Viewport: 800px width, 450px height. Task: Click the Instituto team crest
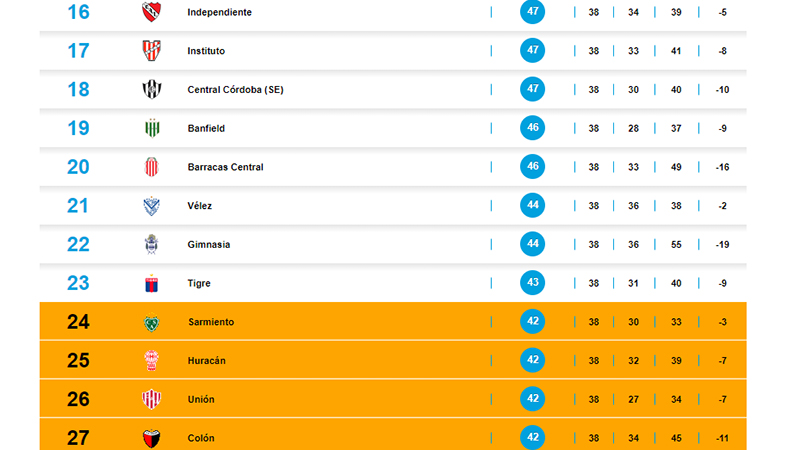point(152,50)
